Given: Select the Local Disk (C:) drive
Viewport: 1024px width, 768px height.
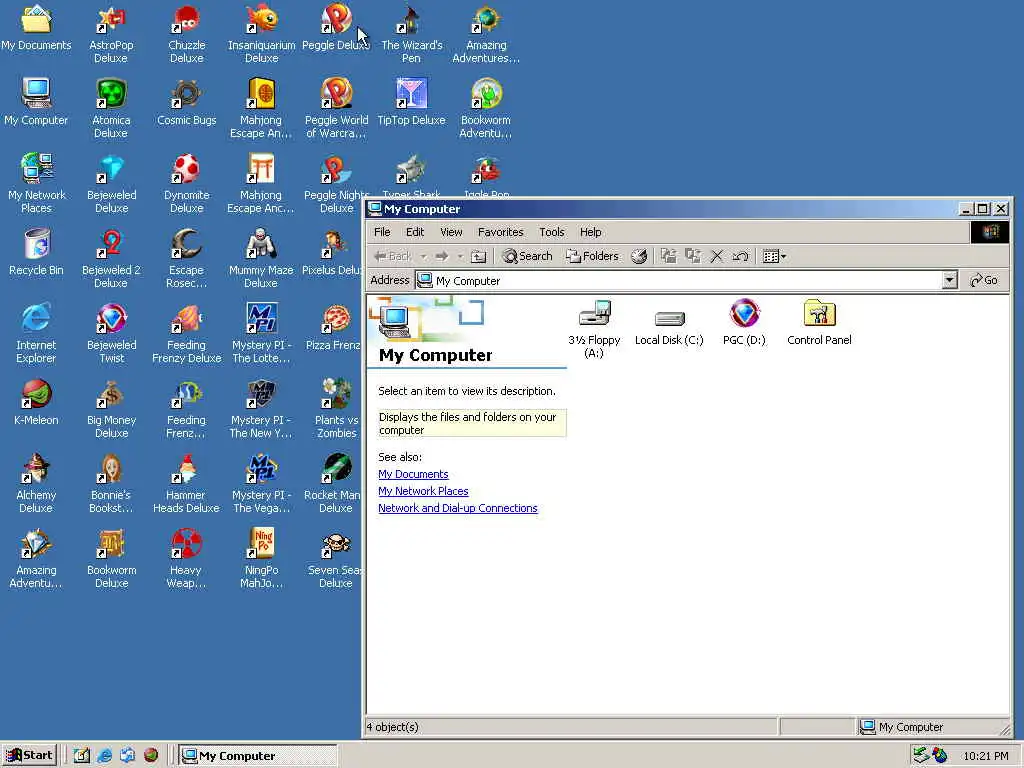Looking at the screenshot, I should (669, 318).
